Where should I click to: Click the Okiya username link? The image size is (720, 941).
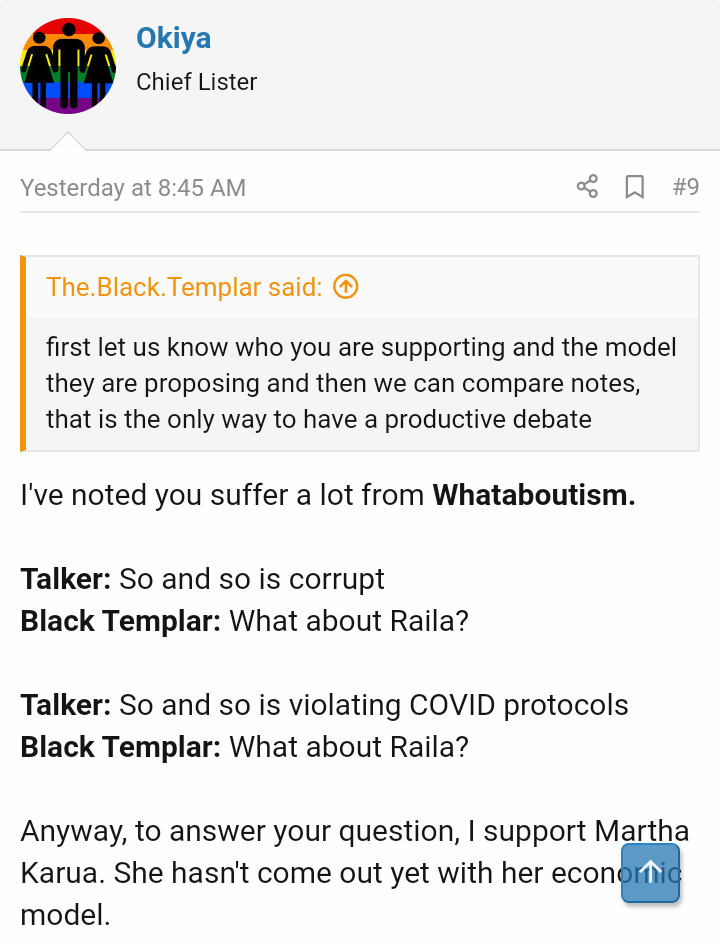tap(173, 38)
